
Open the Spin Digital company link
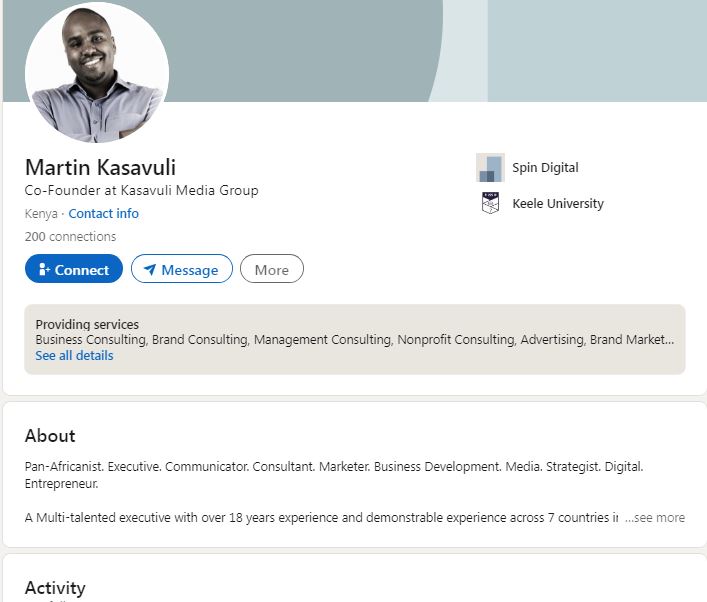(x=545, y=167)
